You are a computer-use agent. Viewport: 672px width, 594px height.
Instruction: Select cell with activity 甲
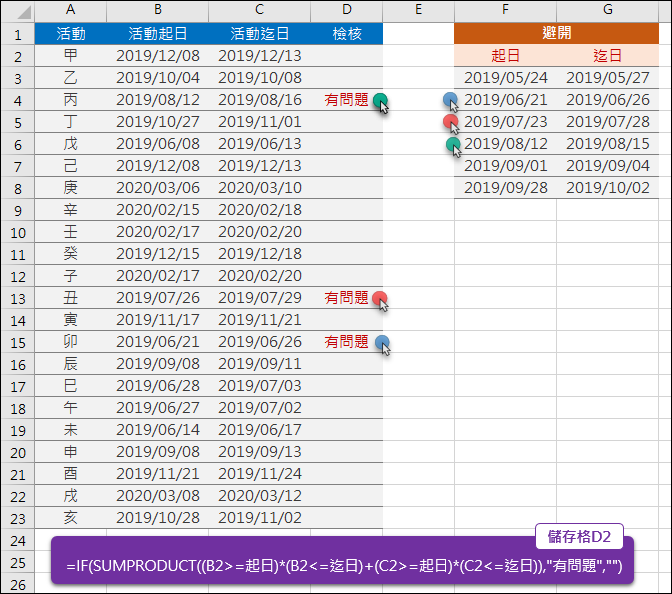coord(70,56)
